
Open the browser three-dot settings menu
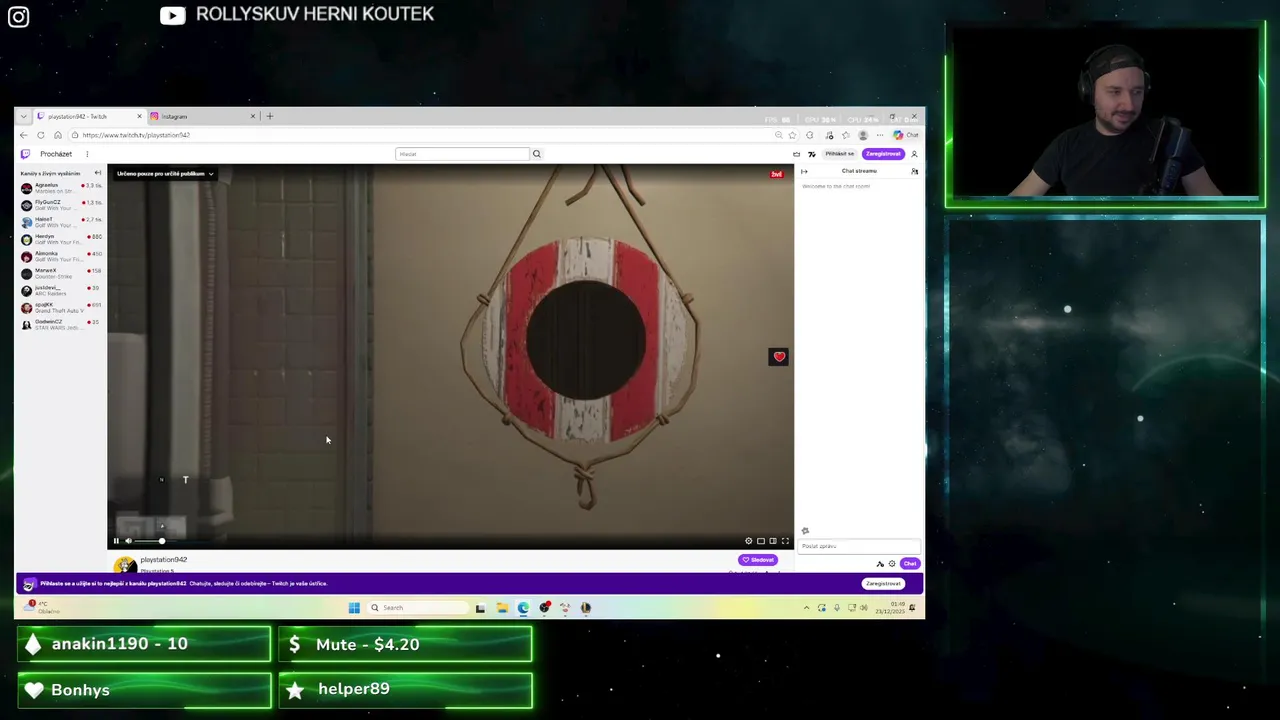point(880,135)
